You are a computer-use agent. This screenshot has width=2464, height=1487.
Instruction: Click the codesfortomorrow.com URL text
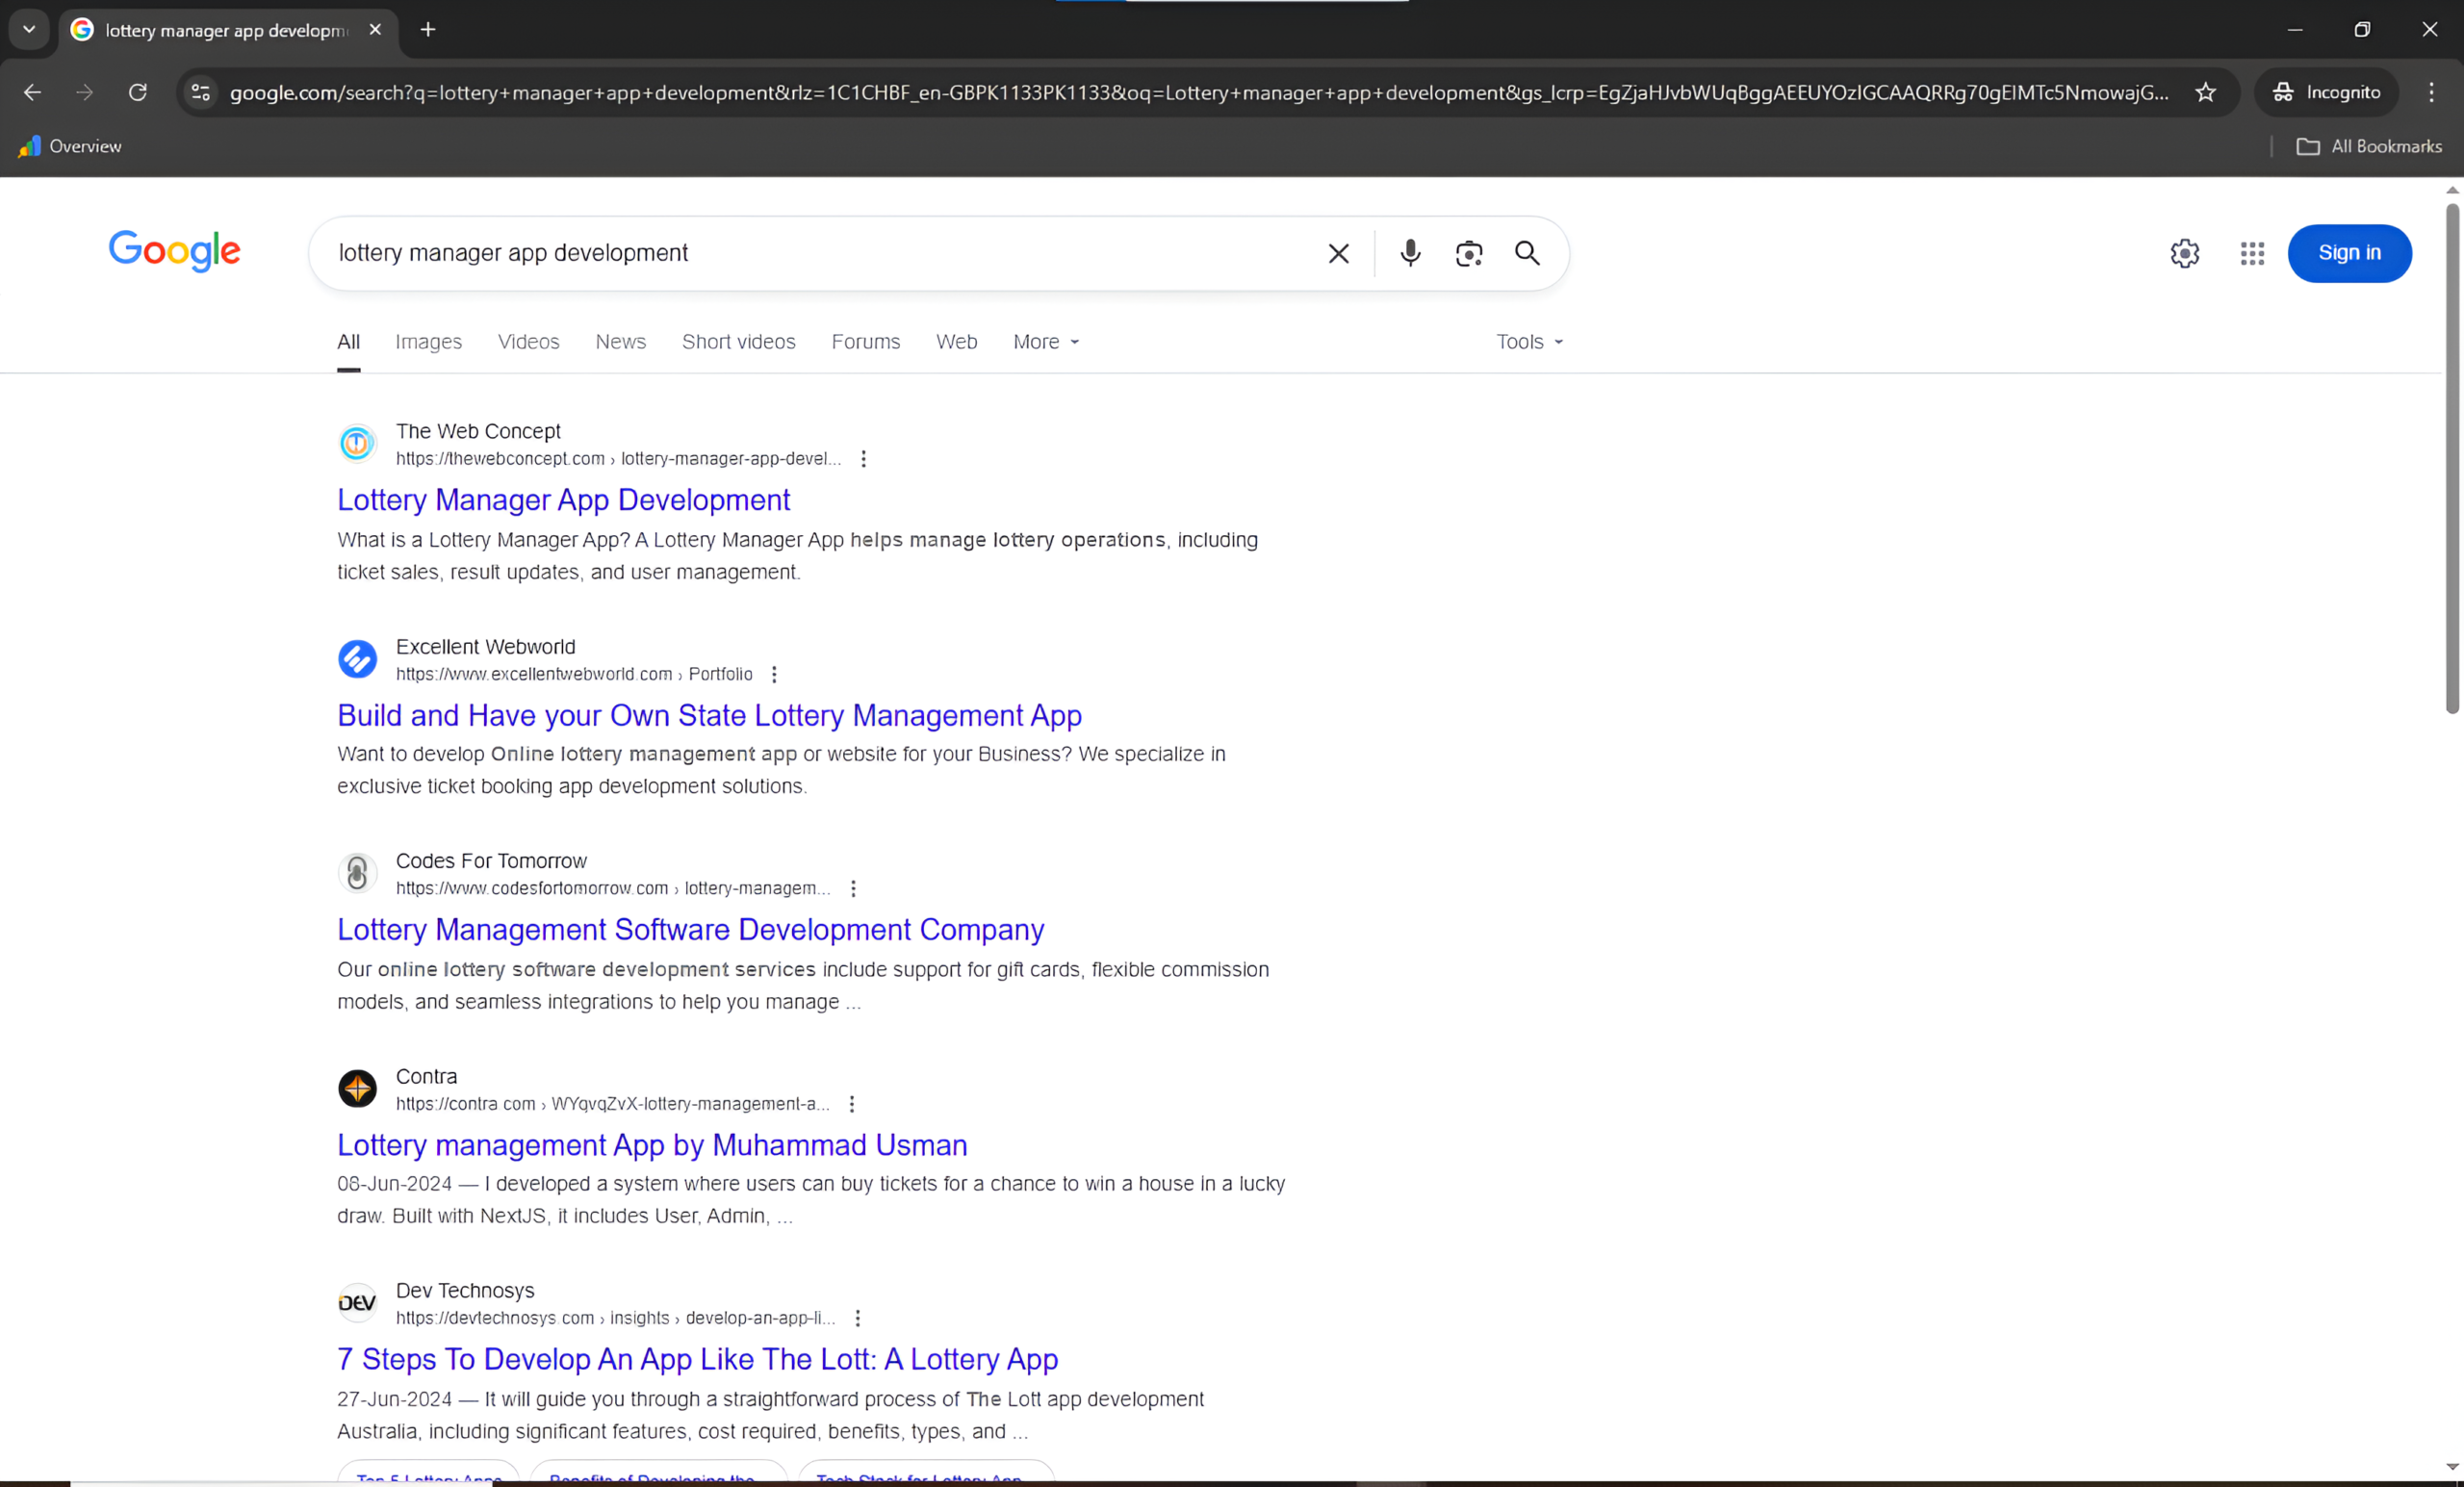pyautogui.click(x=613, y=889)
